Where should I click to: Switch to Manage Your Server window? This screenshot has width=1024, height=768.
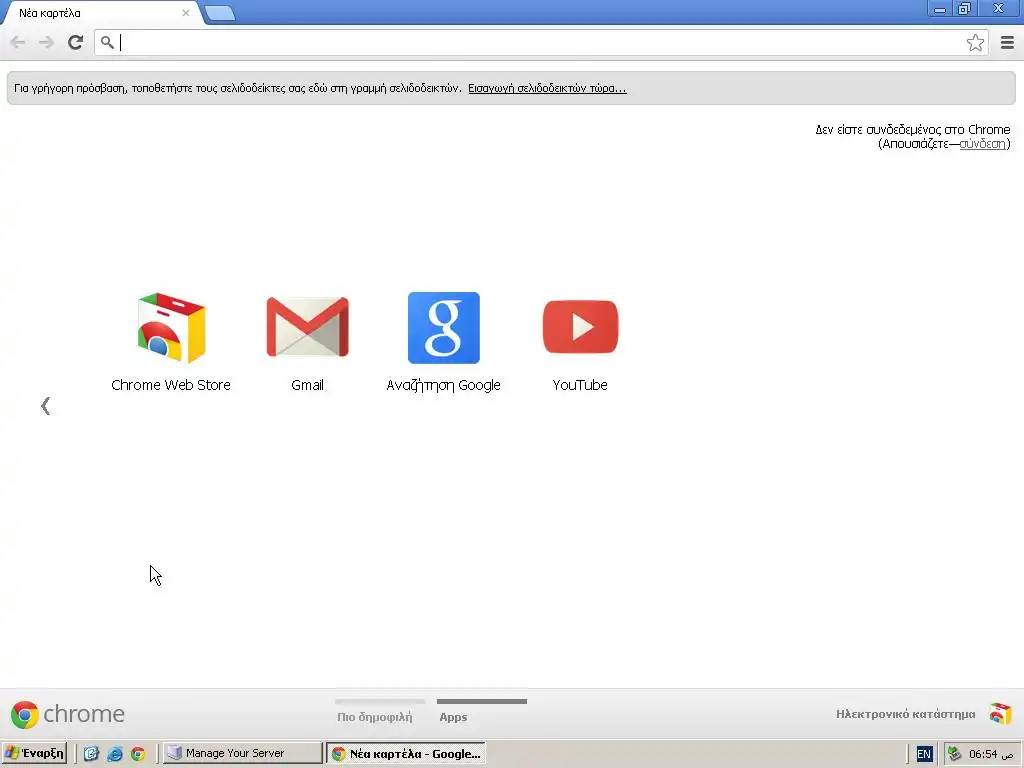pyautogui.click(x=242, y=753)
